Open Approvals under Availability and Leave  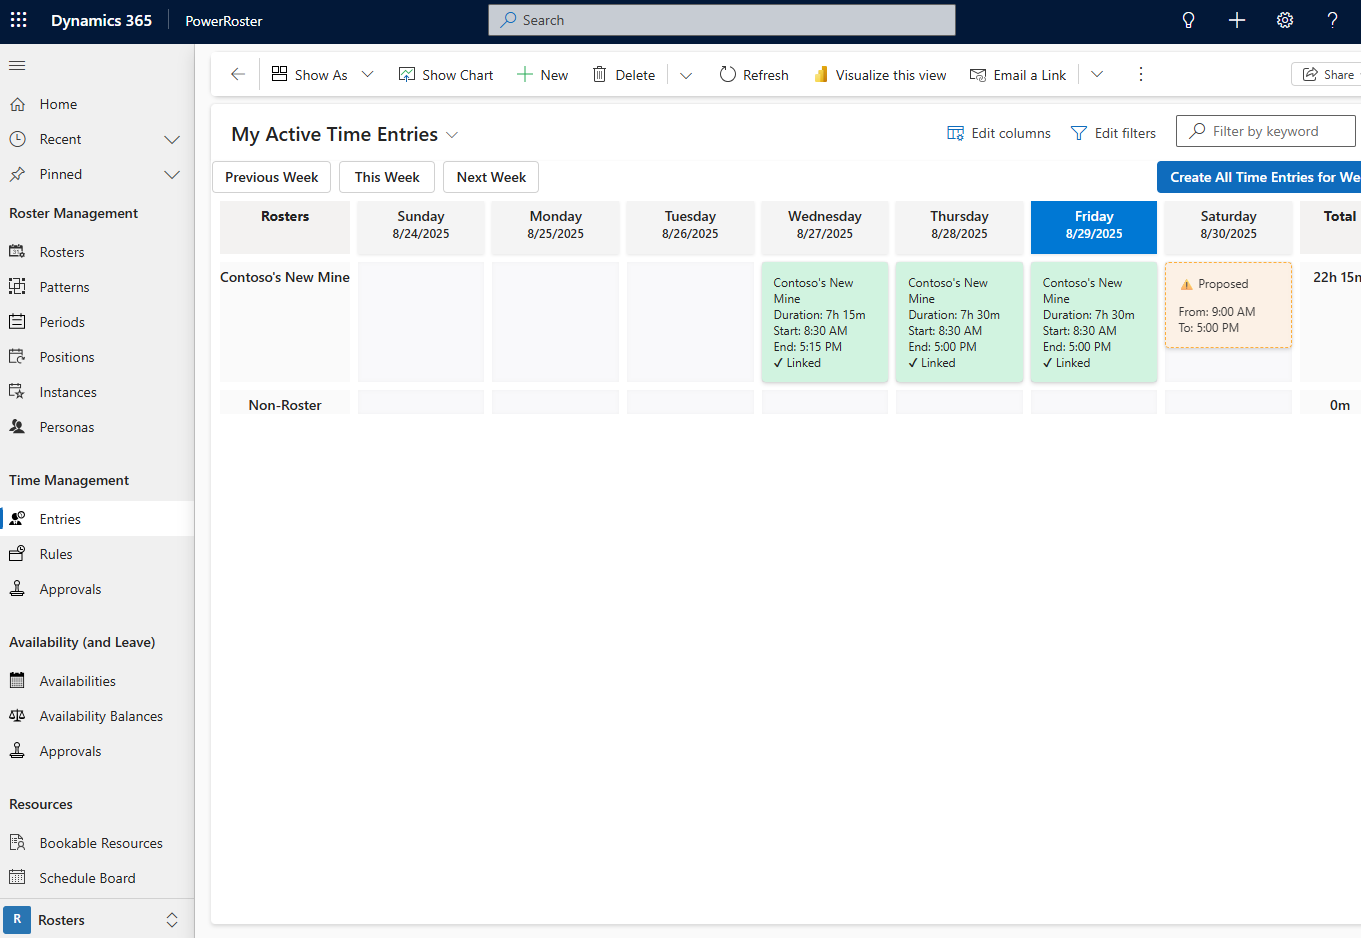pyautogui.click(x=97, y=751)
